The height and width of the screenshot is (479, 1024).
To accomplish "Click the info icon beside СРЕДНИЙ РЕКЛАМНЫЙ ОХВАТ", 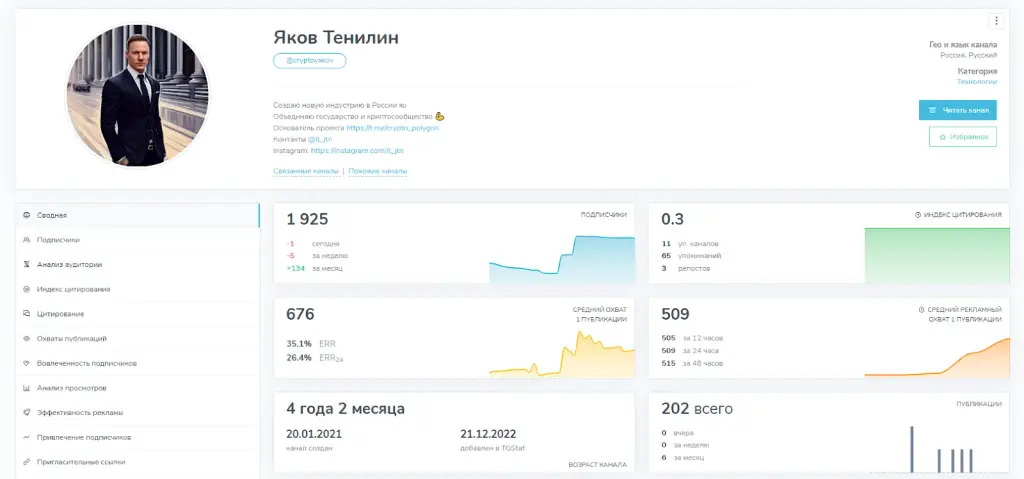I will click(x=921, y=310).
